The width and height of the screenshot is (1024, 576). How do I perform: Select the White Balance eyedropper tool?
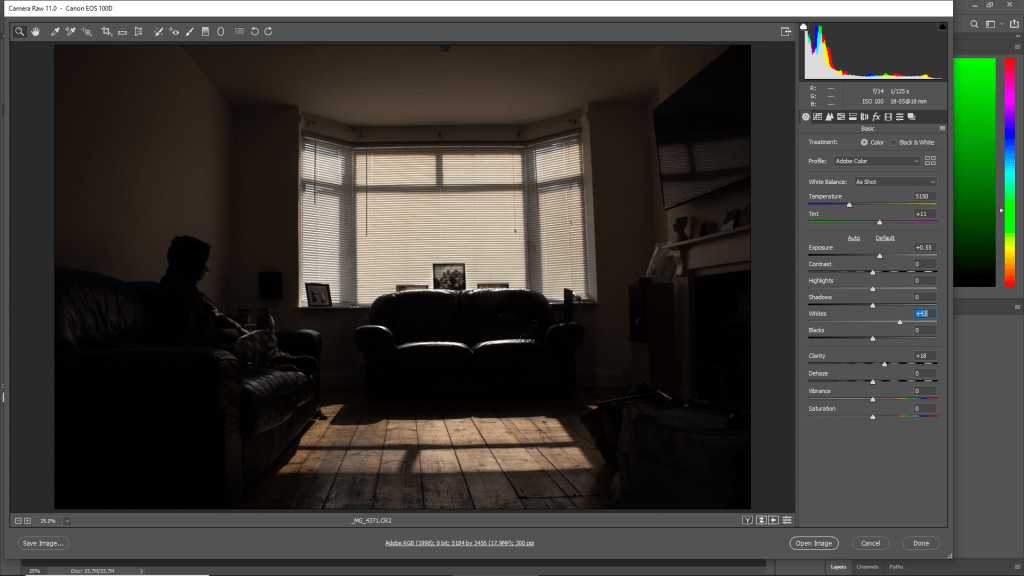[55, 32]
